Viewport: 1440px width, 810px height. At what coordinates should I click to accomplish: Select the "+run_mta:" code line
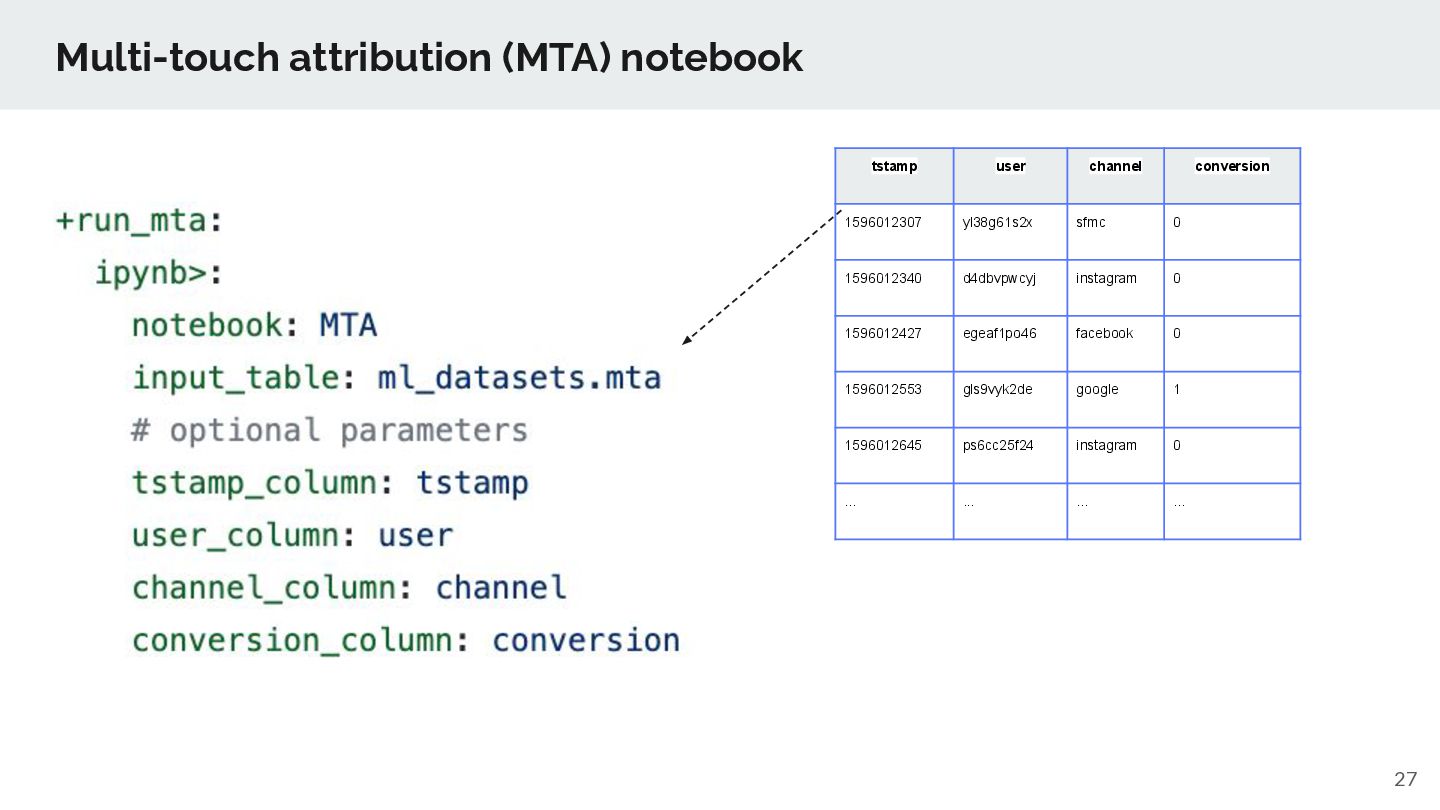[140, 221]
